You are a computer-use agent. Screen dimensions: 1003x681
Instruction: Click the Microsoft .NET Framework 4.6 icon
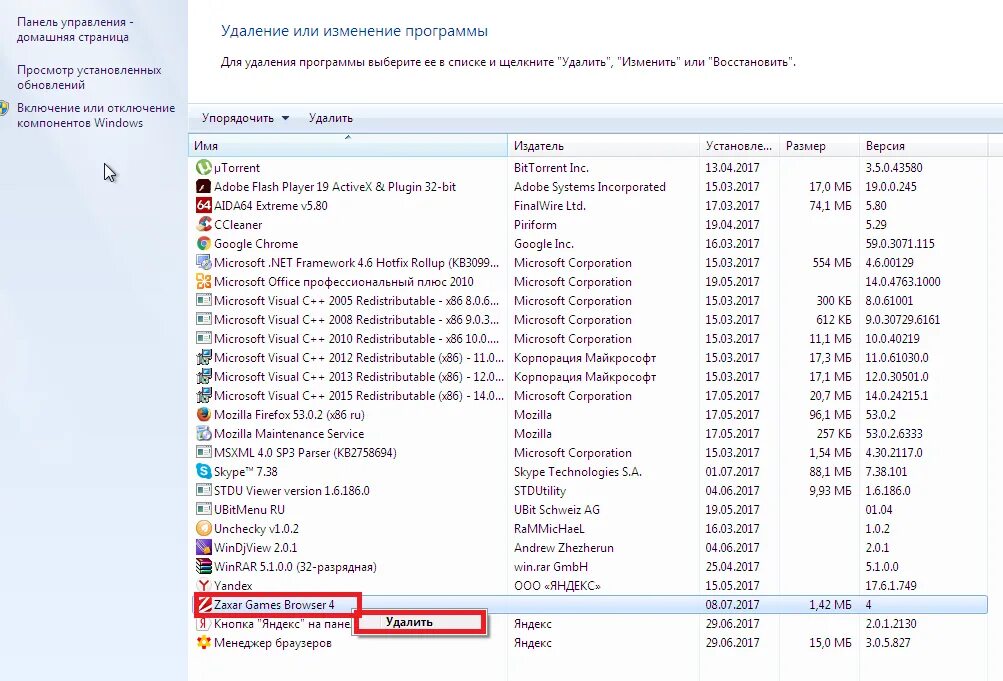pyautogui.click(x=203, y=263)
